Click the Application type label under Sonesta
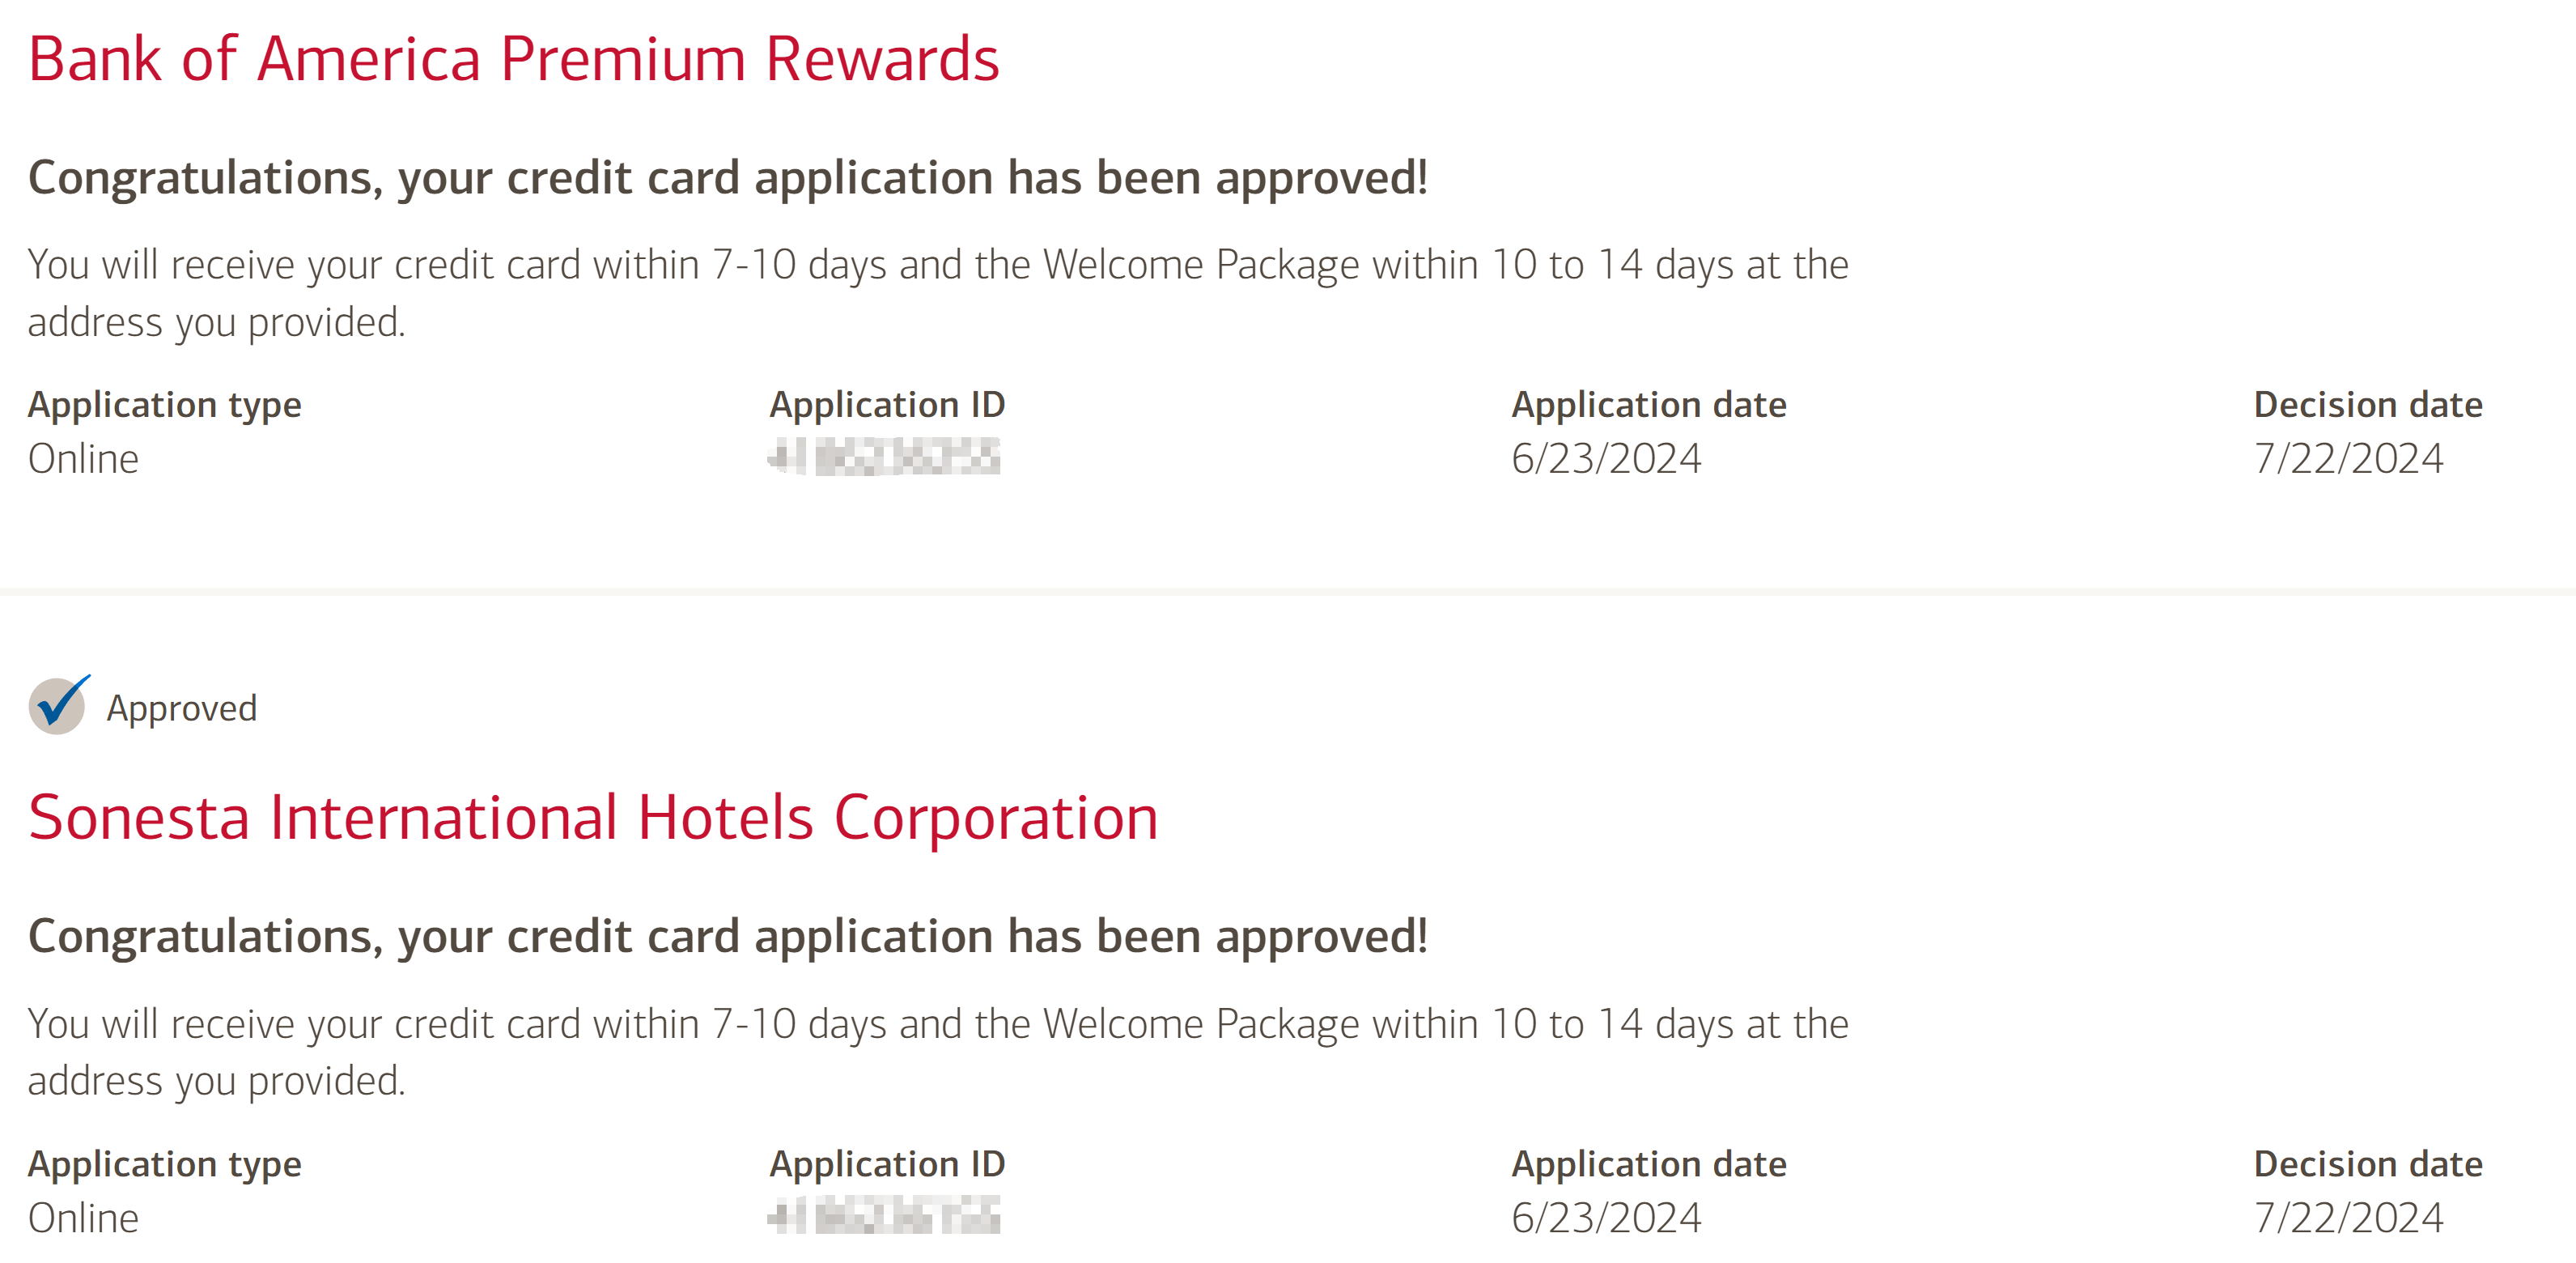 coord(164,1164)
